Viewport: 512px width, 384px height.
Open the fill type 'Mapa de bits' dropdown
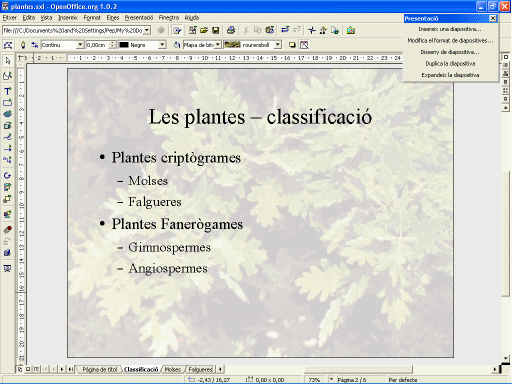[218, 45]
